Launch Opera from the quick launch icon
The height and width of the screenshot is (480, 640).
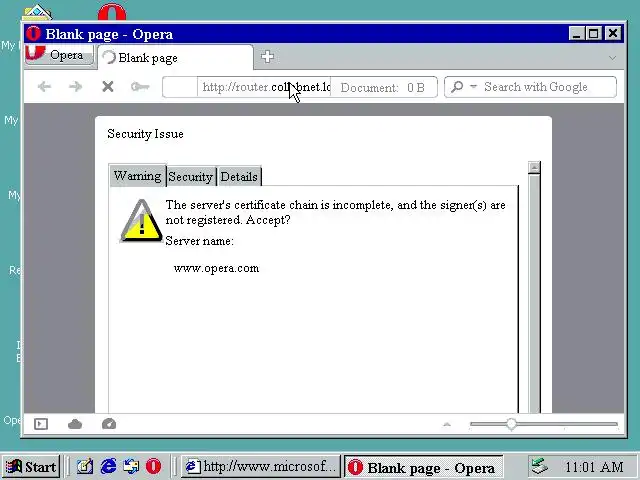(153, 466)
